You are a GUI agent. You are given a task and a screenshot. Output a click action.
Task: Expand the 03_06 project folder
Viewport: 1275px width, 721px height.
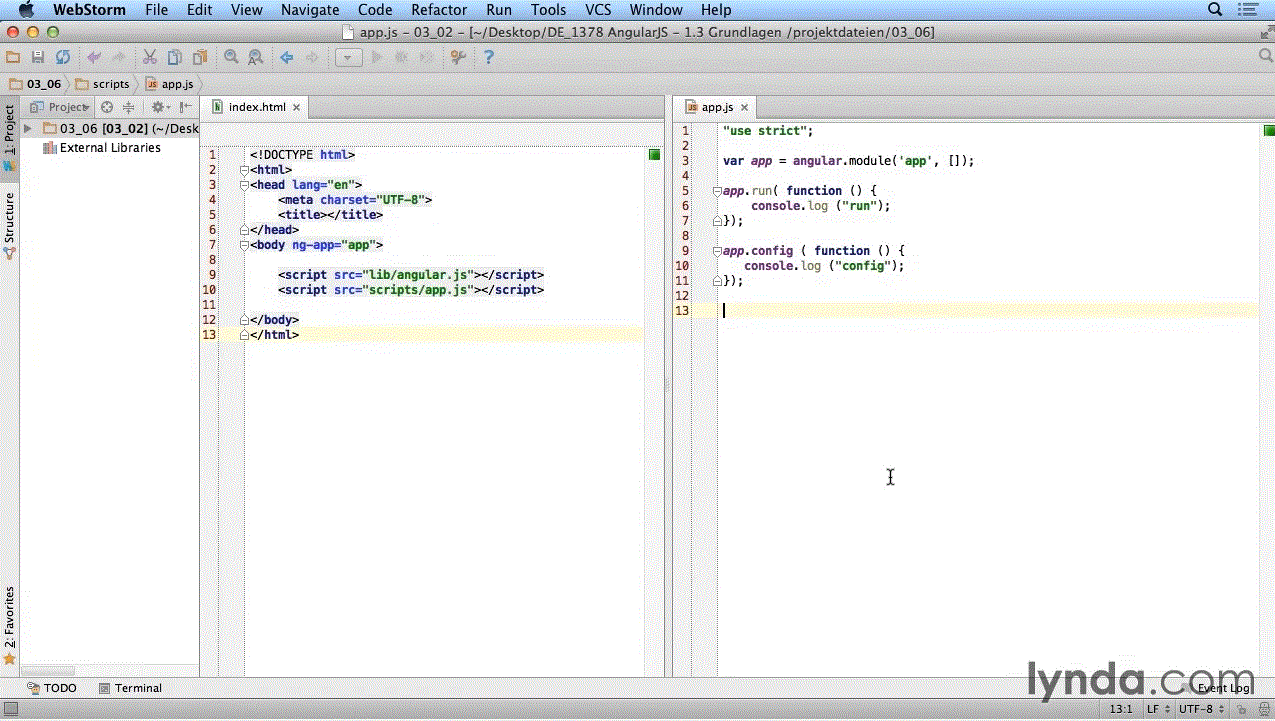click(28, 129)
